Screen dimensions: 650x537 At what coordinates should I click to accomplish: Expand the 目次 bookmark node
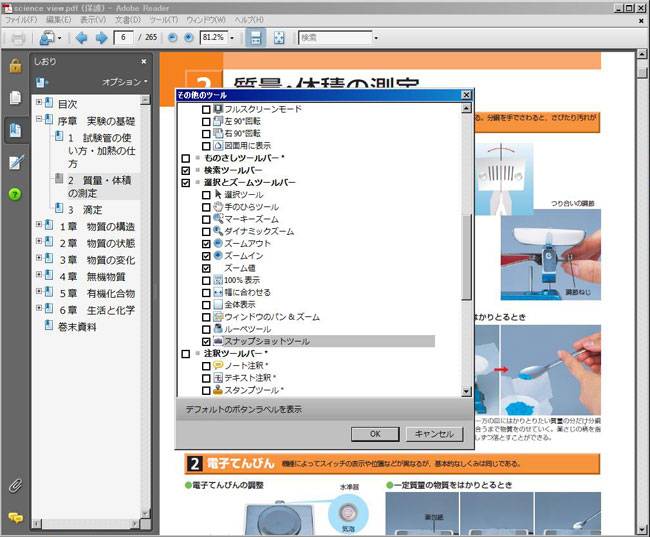coord(39,102)
